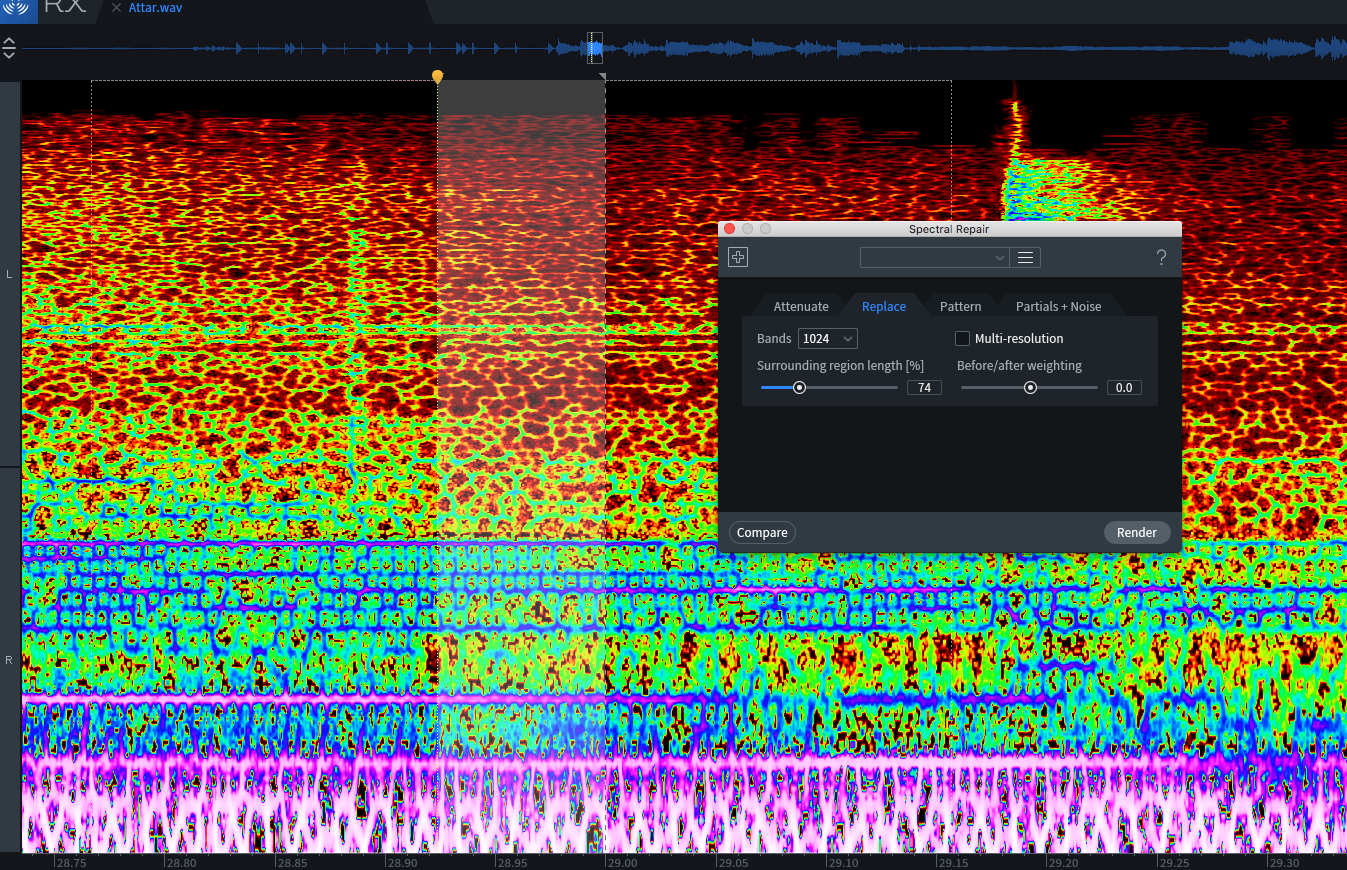Close the Attar.wav file tab
Screen dimensions: 1347x870
(116, 8)
